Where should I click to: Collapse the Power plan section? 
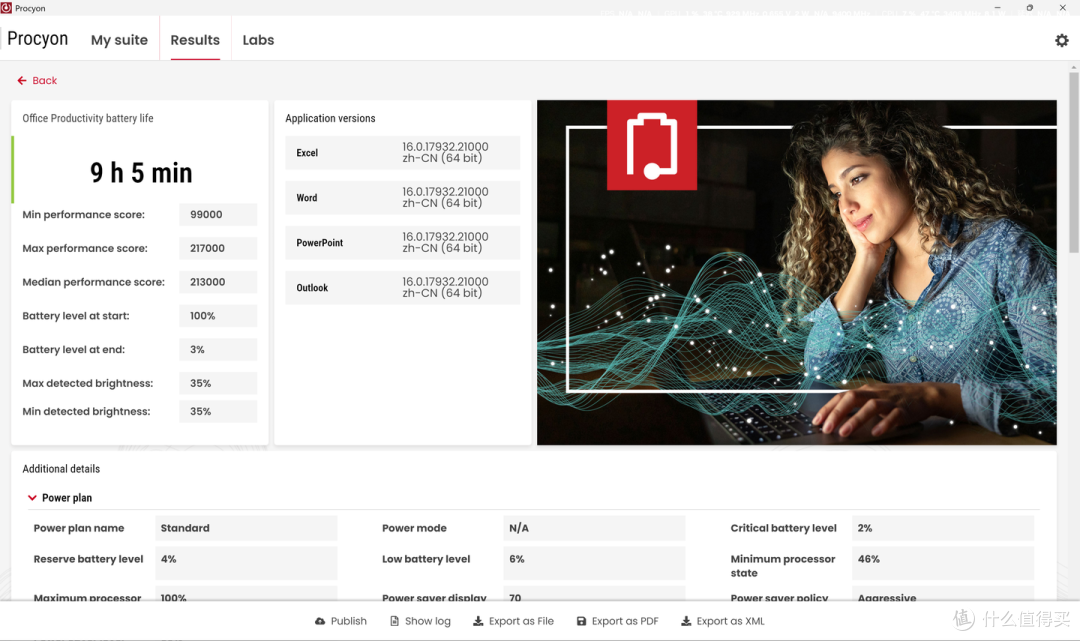point(32,498)
